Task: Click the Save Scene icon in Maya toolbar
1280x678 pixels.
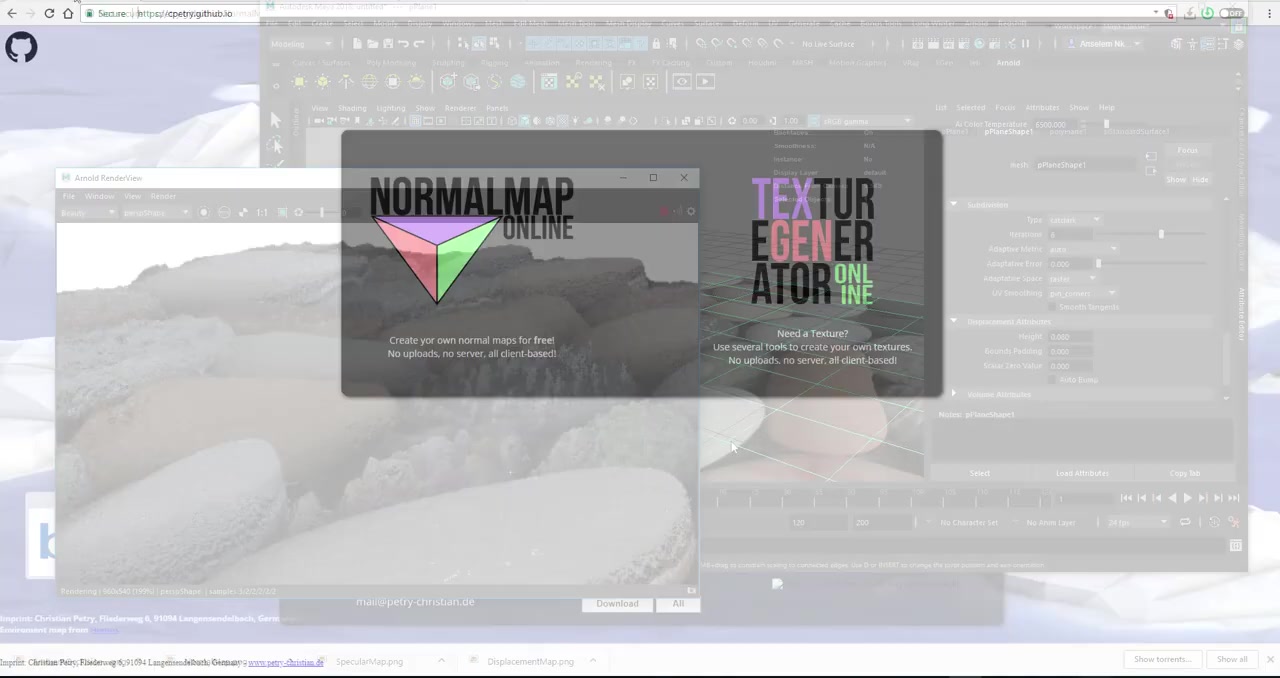Action: click(390, 43)
